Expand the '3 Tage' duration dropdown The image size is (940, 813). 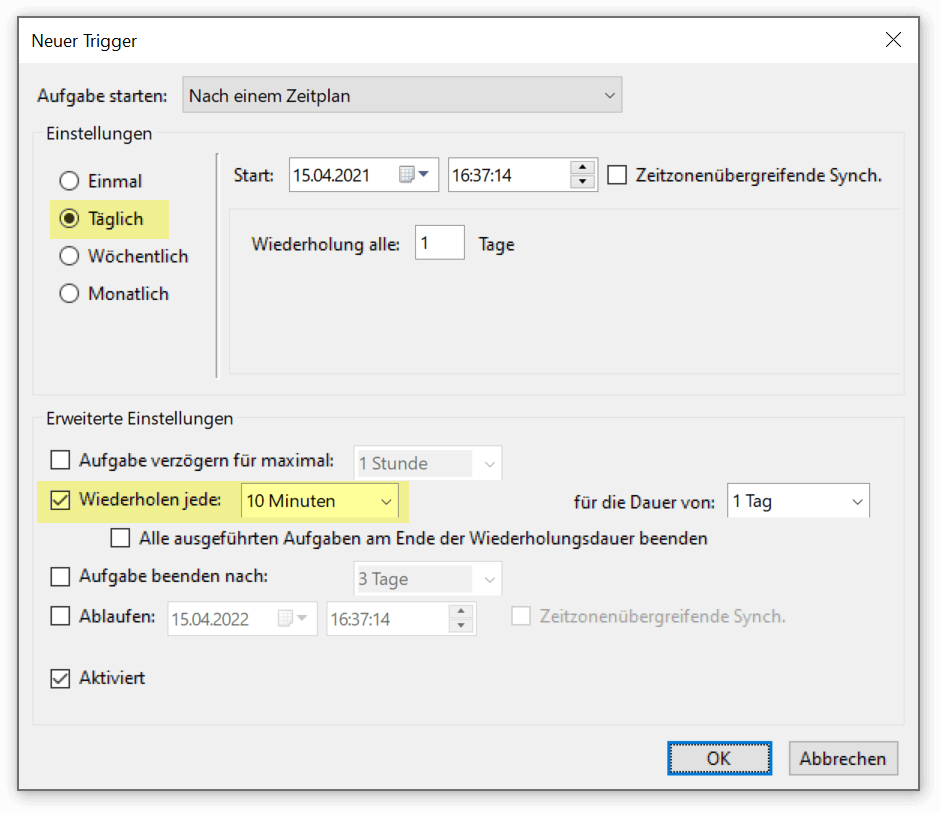pyautogui.click(x=489, y=578)
